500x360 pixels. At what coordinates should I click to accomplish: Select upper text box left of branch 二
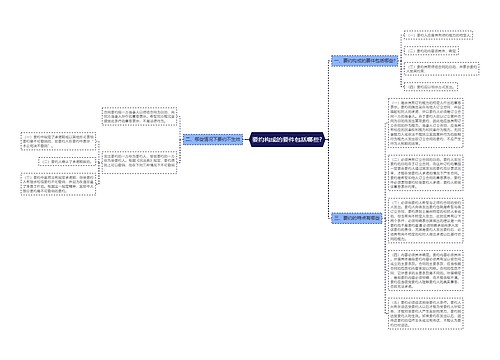coord(139,116)
